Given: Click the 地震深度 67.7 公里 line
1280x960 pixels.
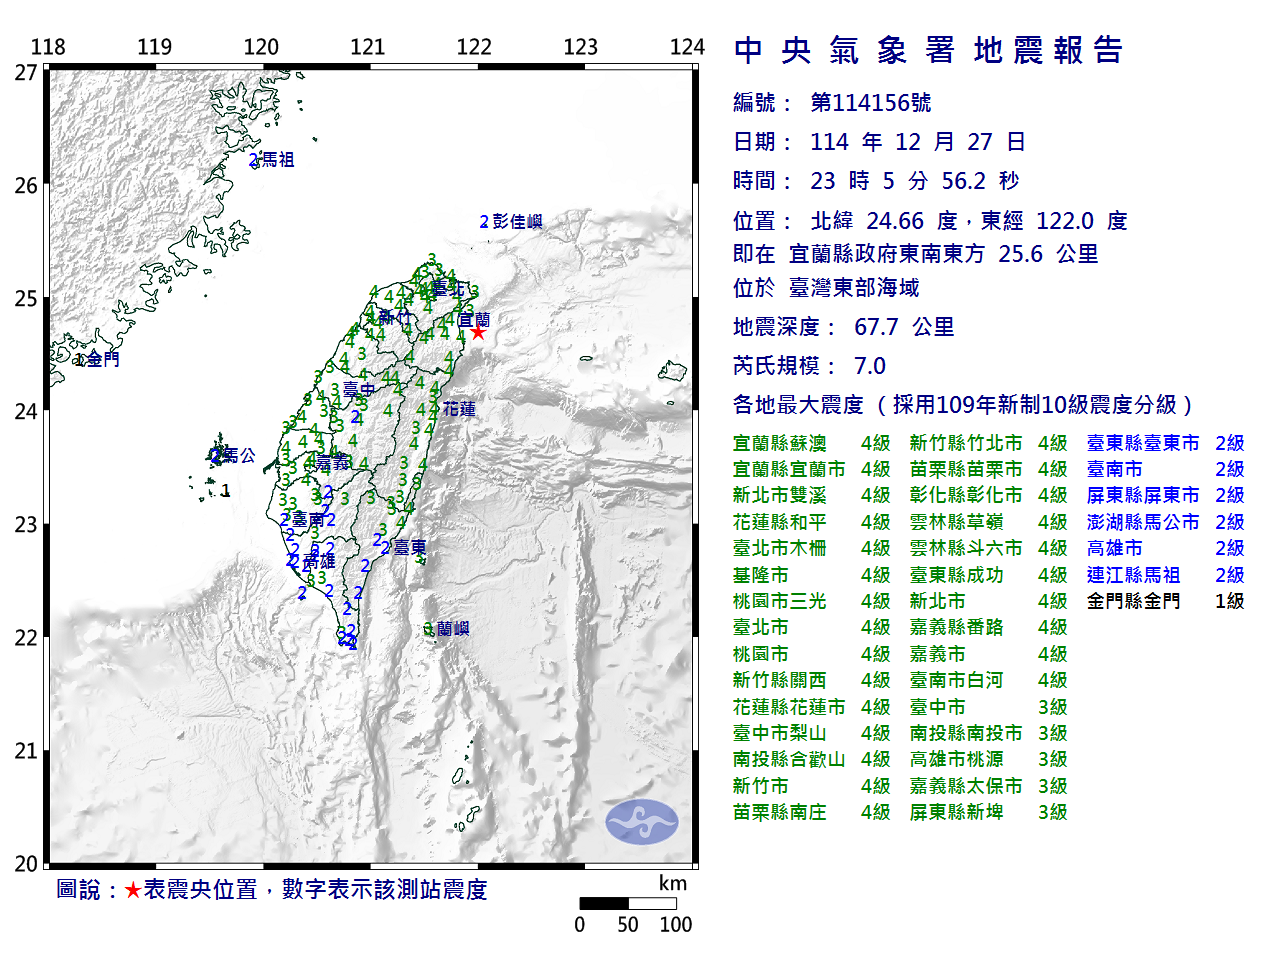Looking at the screenshot, I should tap(843, 327).
